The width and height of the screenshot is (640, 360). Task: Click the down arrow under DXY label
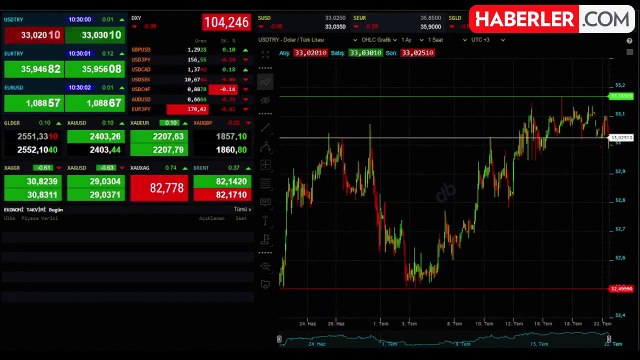tap(135, 27)
